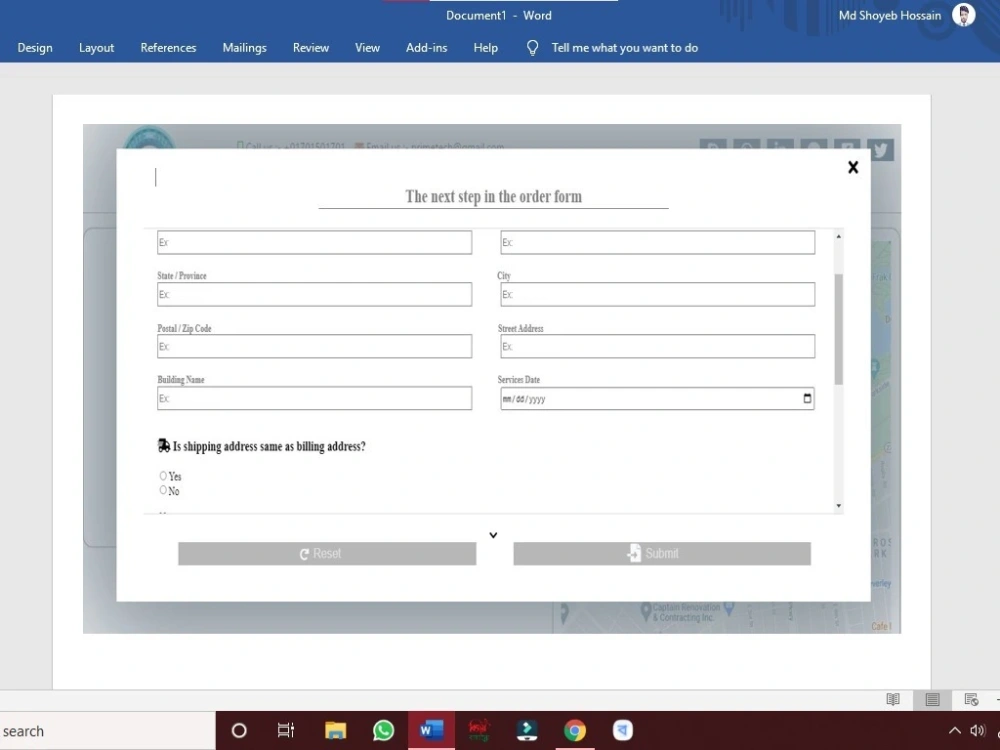Click the Street Address input field
Screen dimensions: 1000x750
658,346
